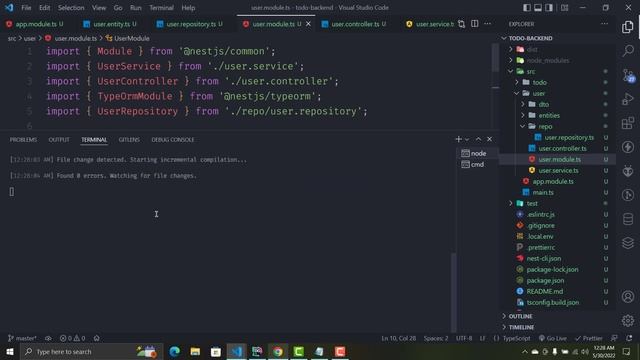This screenshot has width=640, height=360.
Task: Open the Help menu
Action: (x=188, y=8)
